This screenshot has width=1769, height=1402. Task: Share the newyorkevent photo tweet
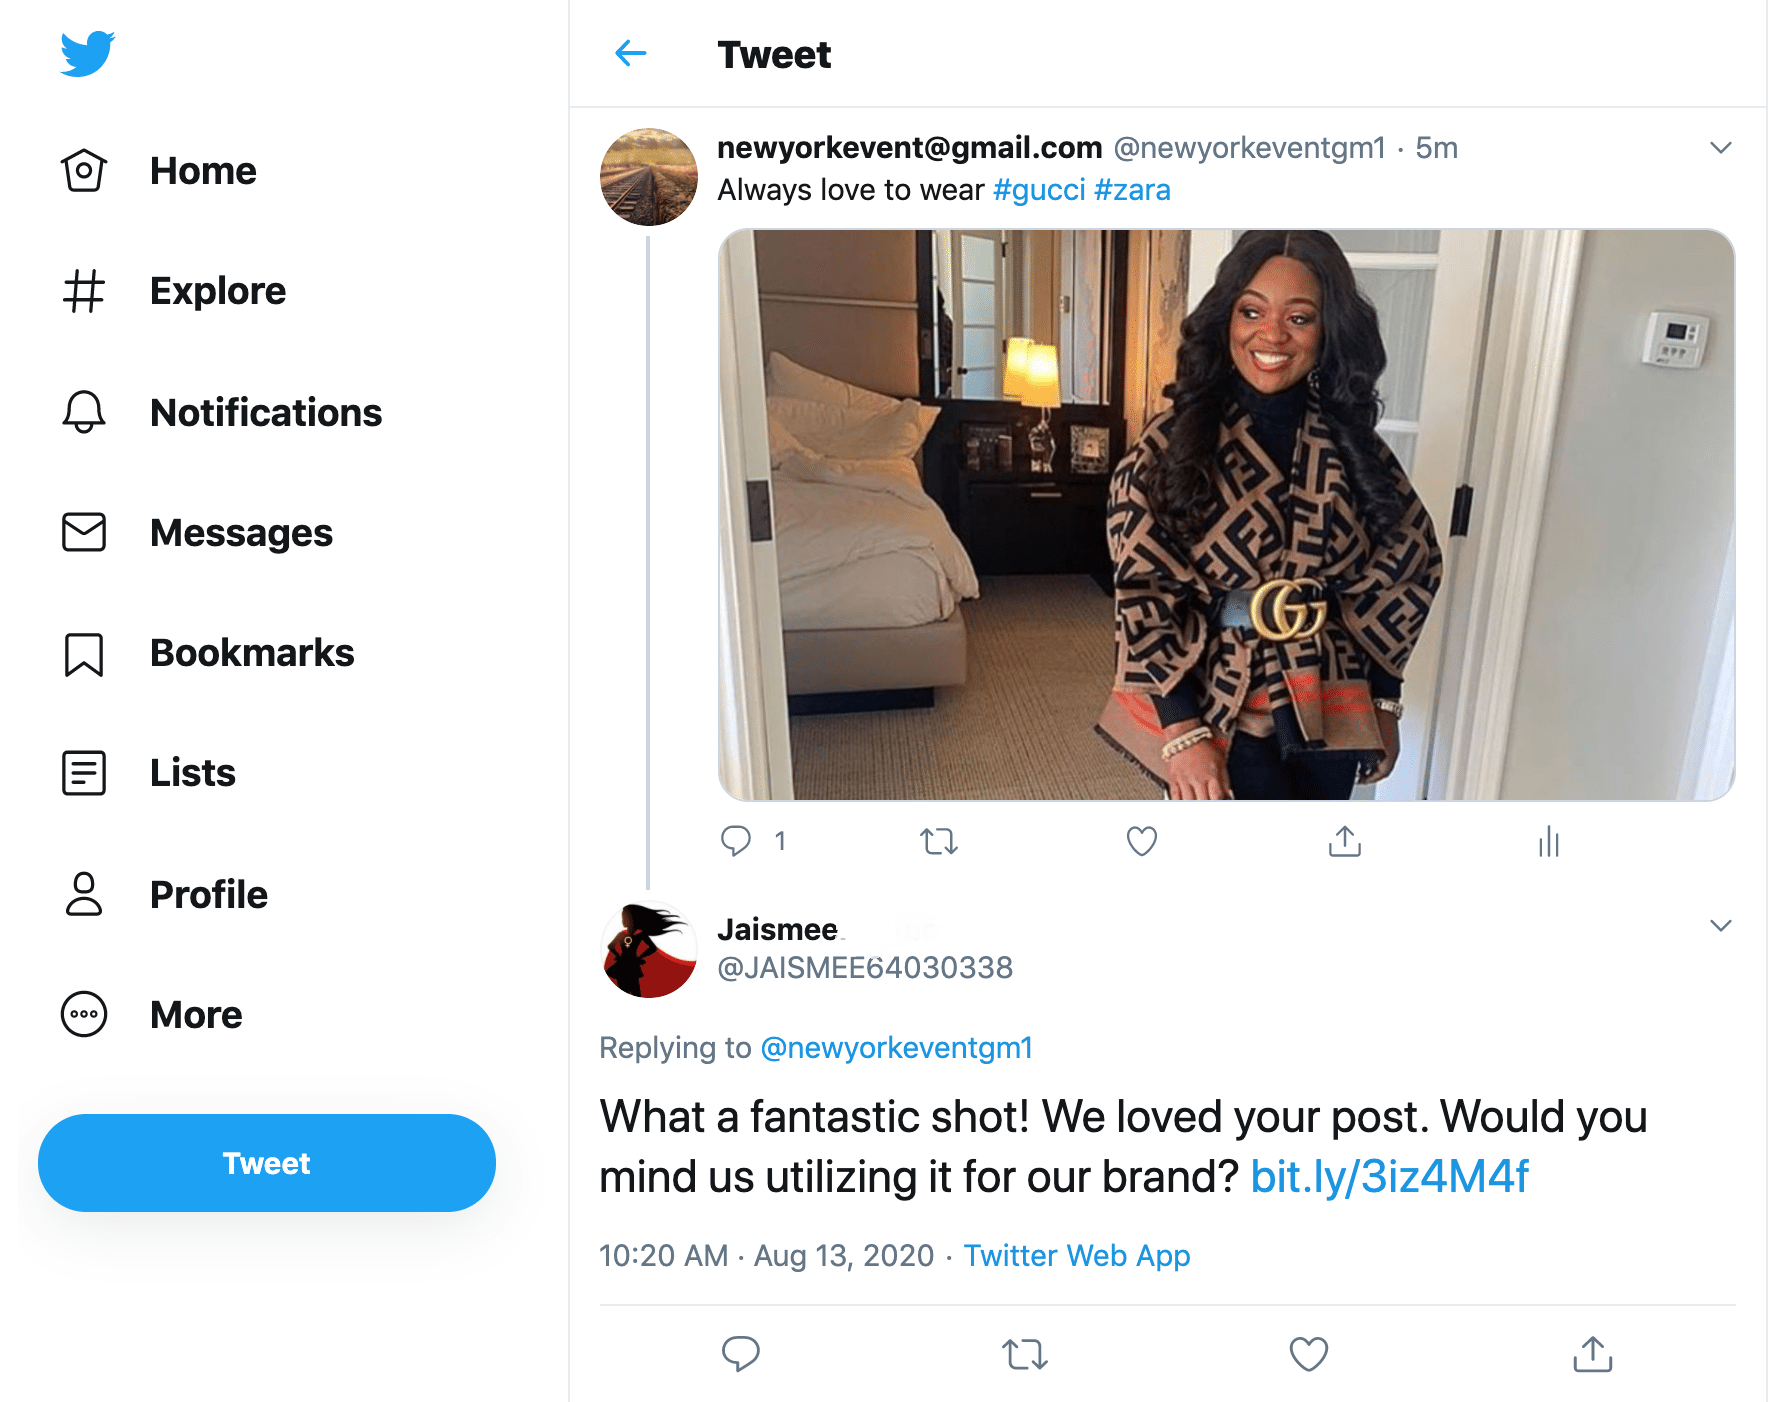(1344, 842)
